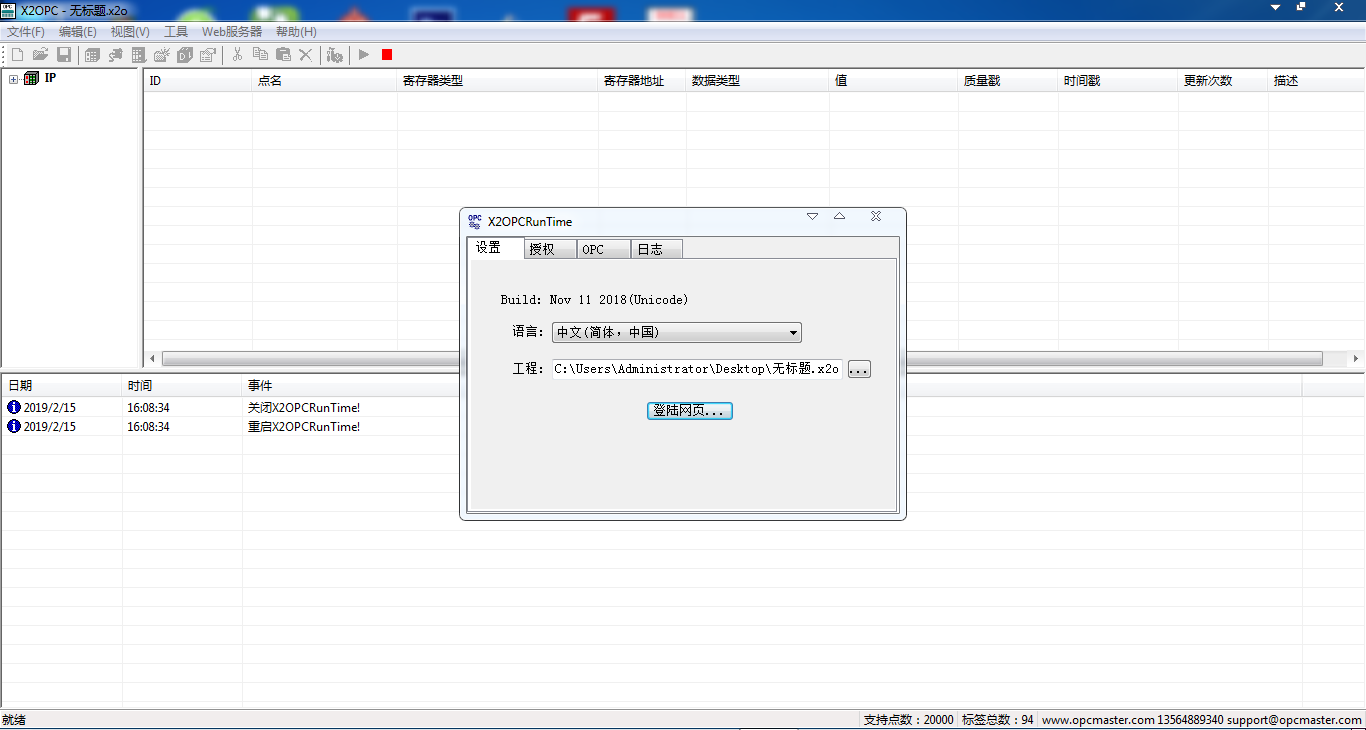Click the 关闭X2OPCRunTime! log entry

pos(304,408)
